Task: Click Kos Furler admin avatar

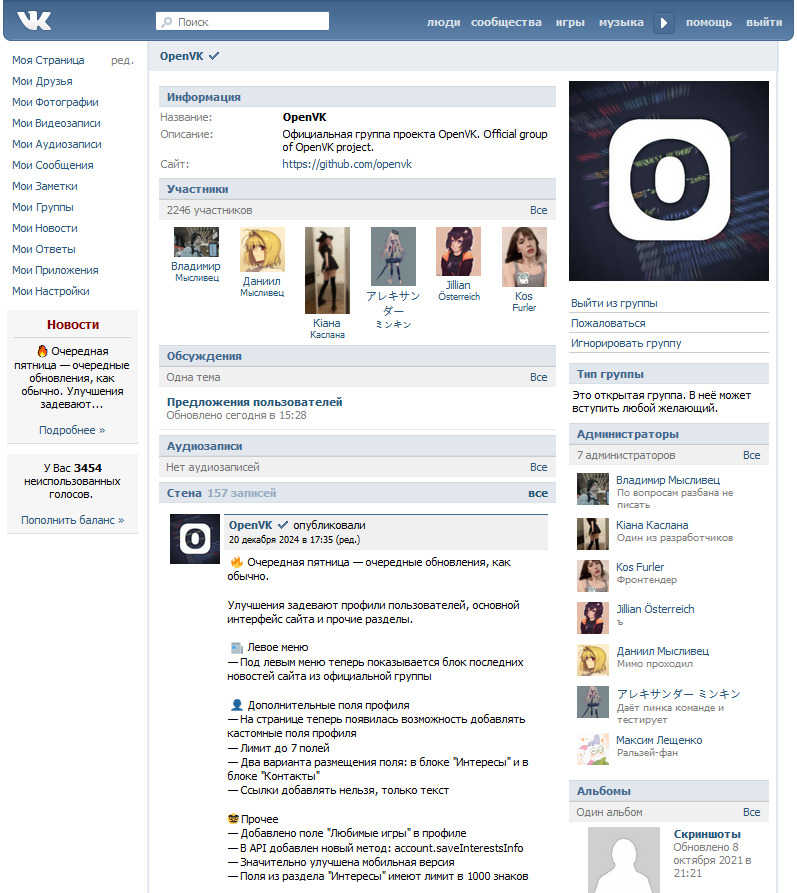Action: (592, 576)
